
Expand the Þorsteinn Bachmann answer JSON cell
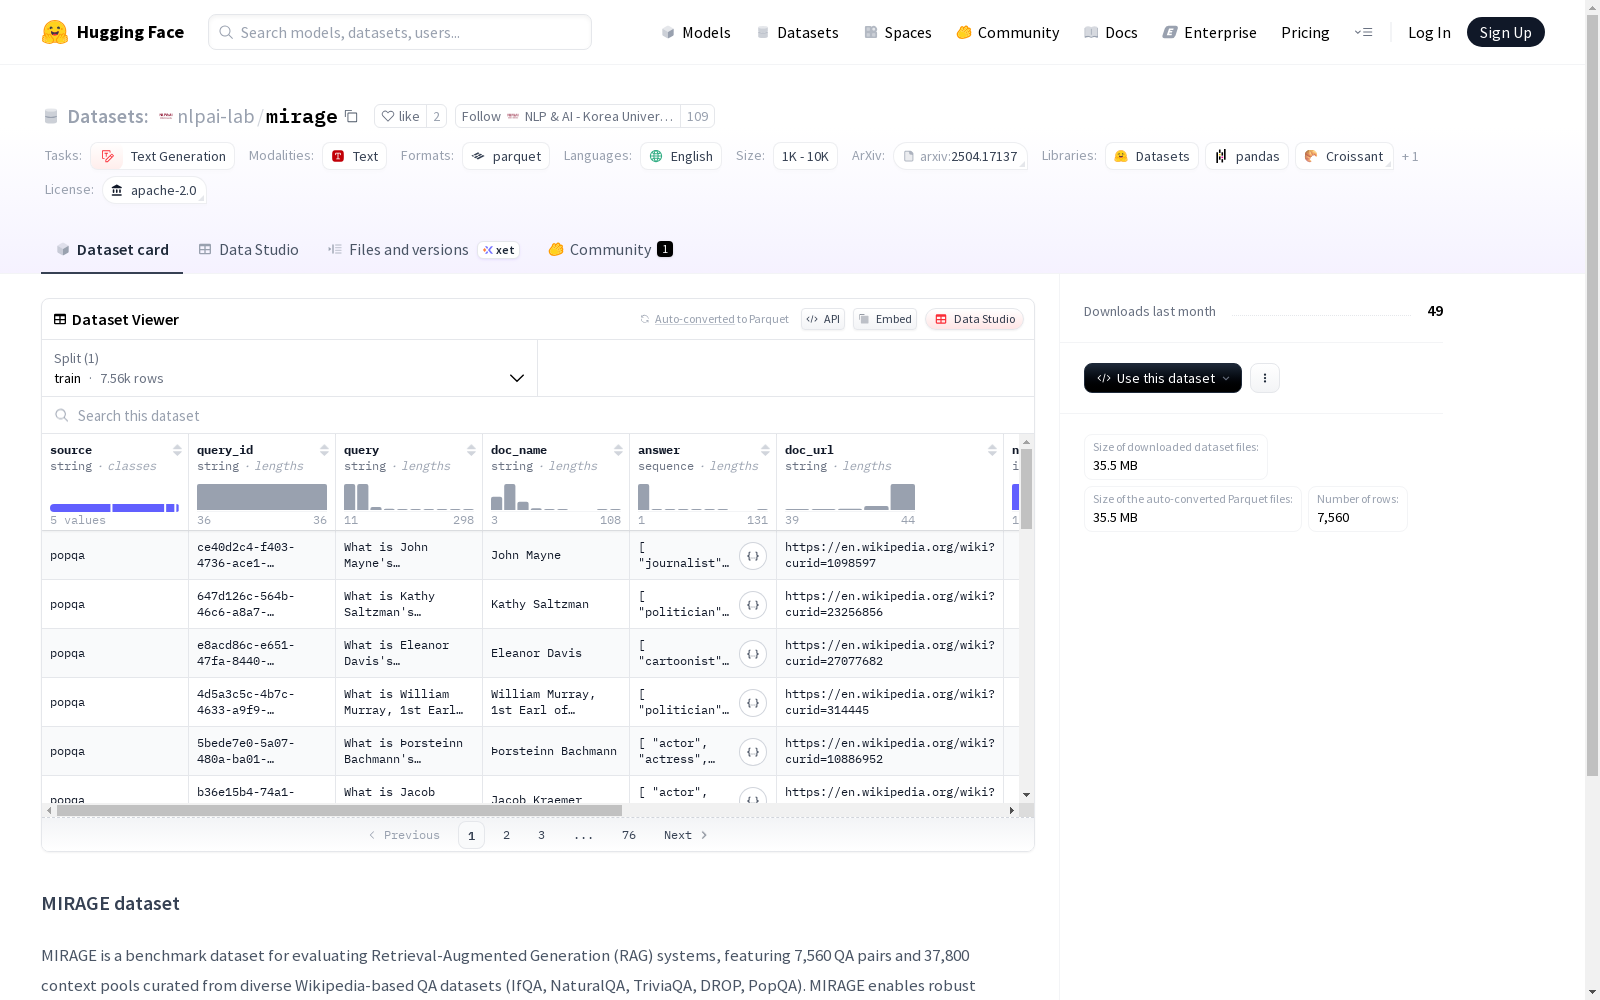pyautogui.click(x=753, y=752)
